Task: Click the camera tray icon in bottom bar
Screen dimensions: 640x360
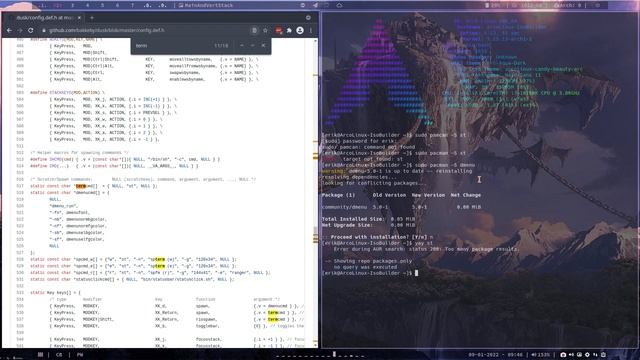Action: [563, 355]
